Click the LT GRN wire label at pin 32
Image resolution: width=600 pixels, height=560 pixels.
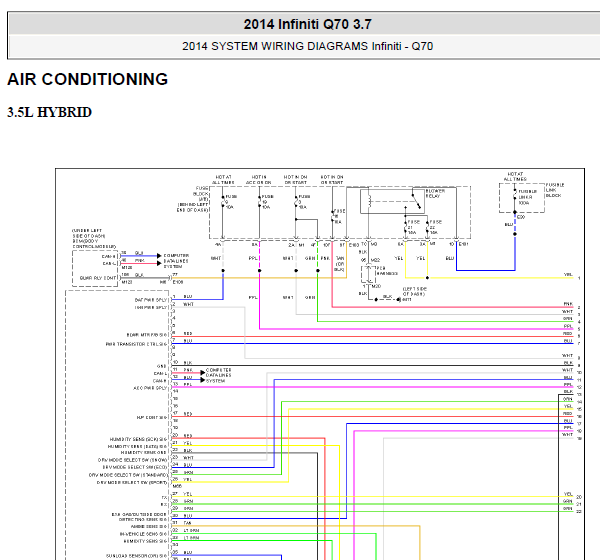(191, 531)
